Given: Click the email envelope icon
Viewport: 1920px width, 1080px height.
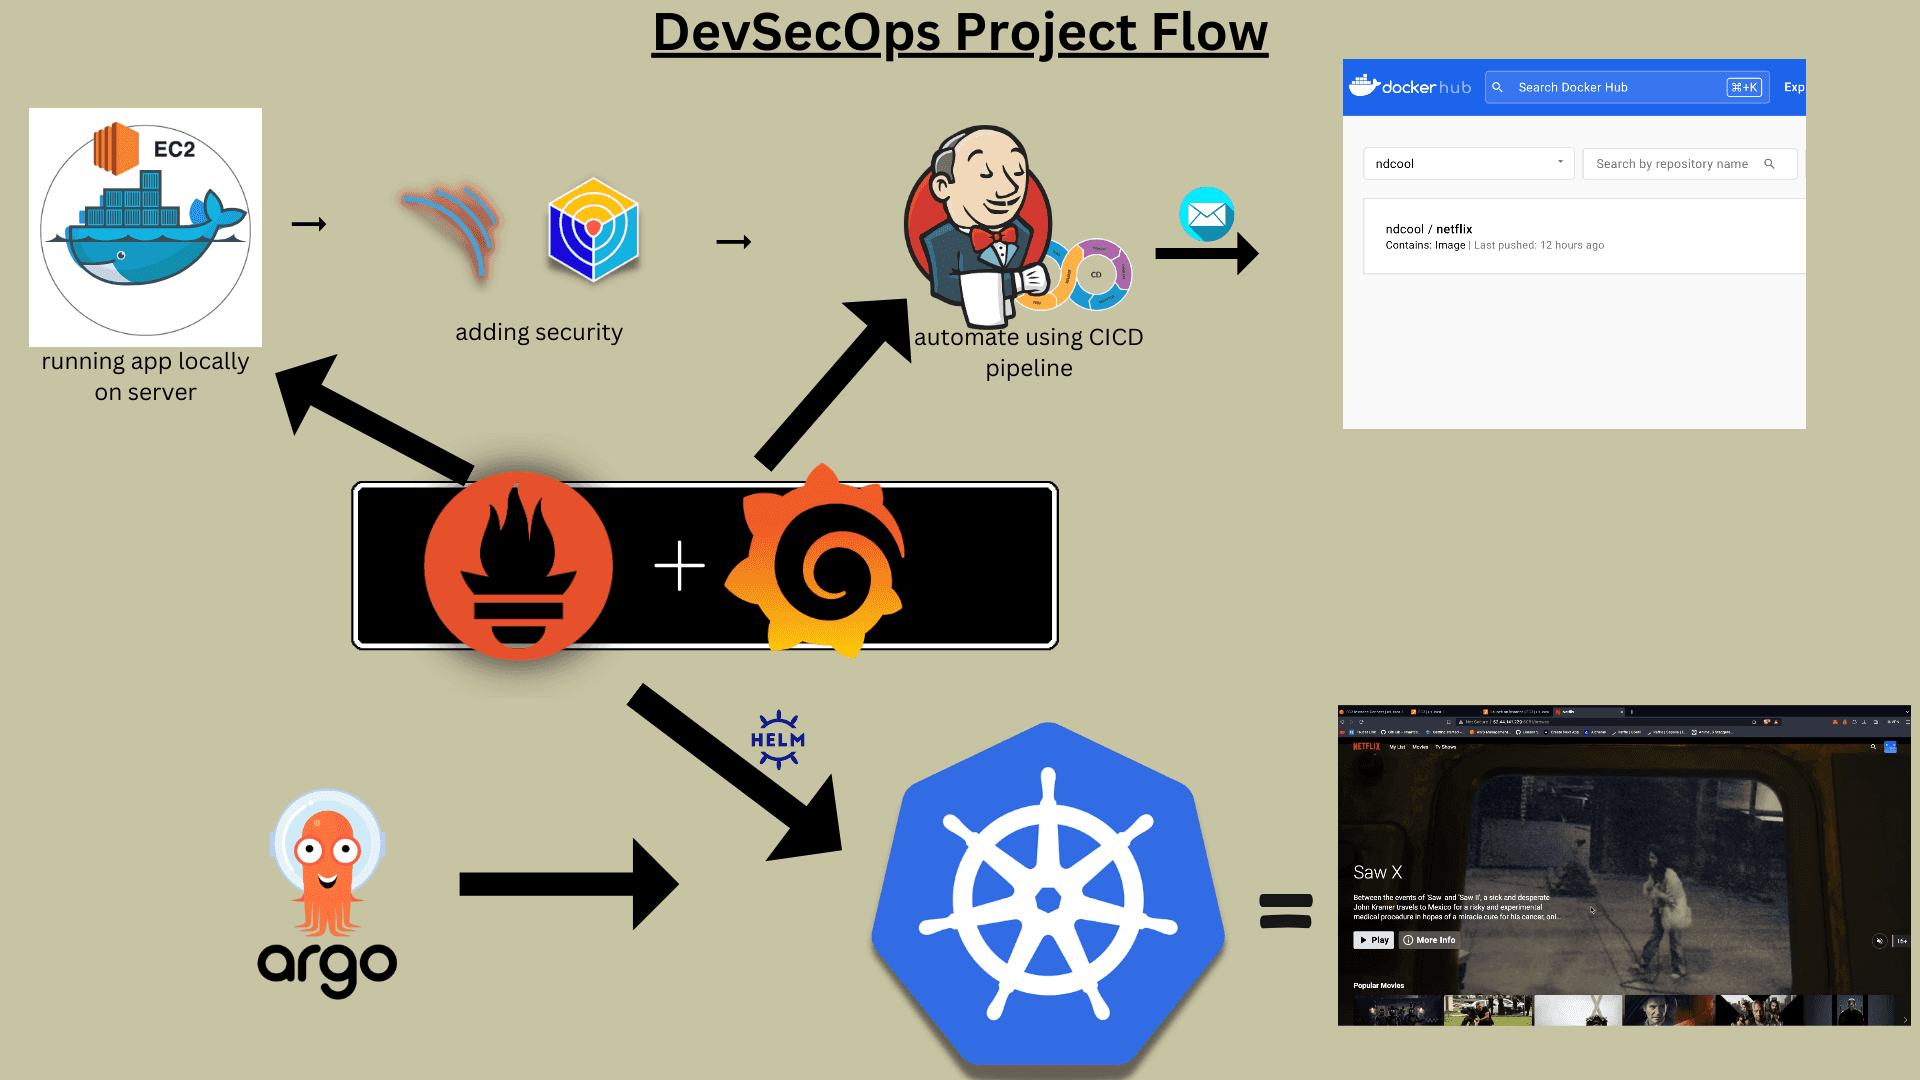Looking at the screenshot, I should click(1206, 214).
